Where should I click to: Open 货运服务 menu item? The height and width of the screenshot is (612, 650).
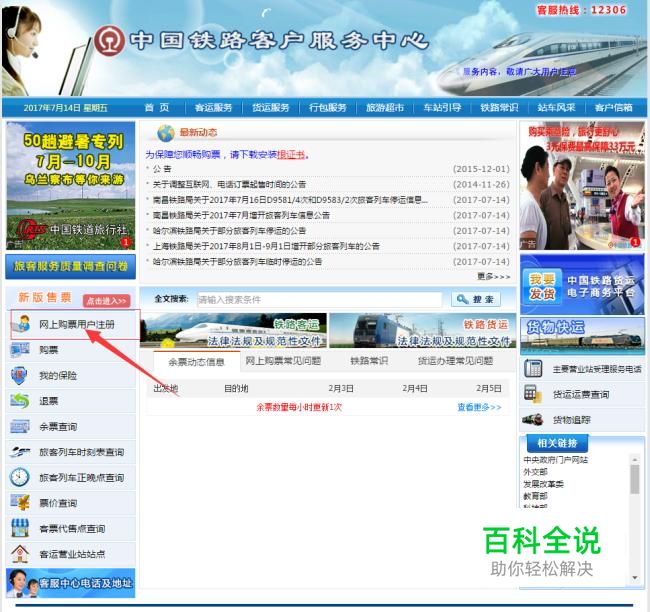pos(271,108)
